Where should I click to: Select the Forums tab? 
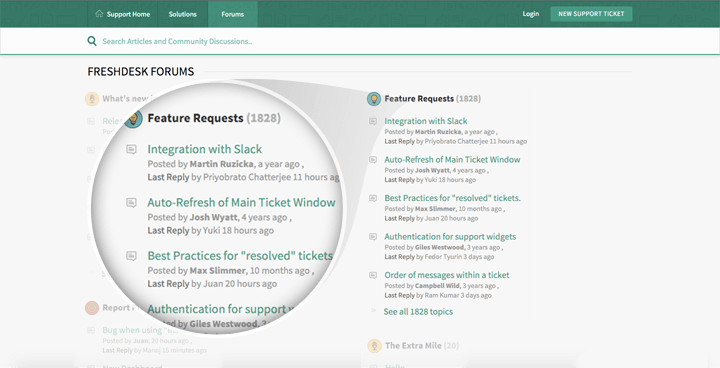[232, 14]
